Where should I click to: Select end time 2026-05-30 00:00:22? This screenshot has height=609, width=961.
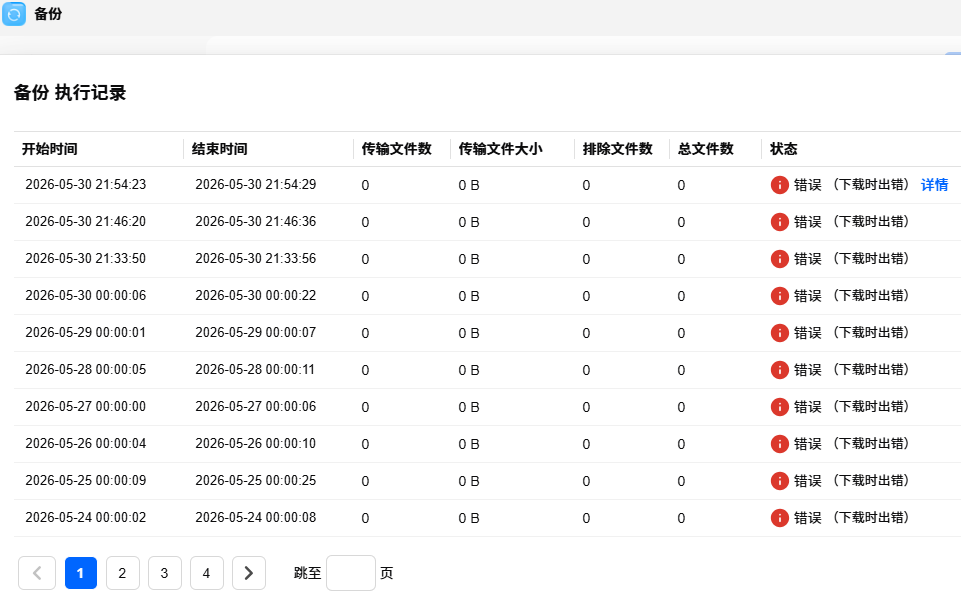coord(256,296)
